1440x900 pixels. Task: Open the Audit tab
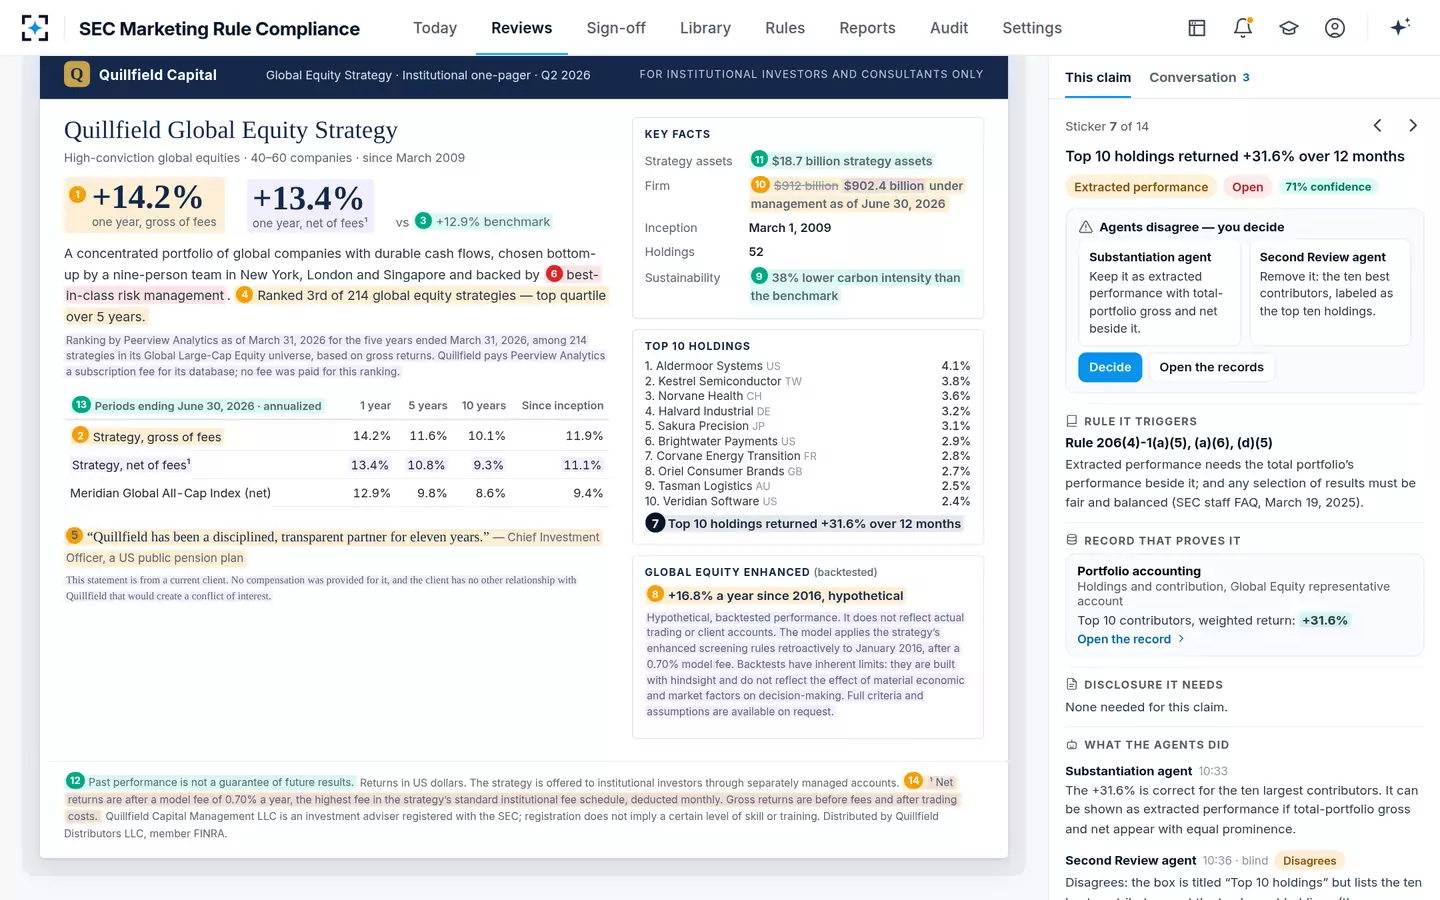click(949, 28)
